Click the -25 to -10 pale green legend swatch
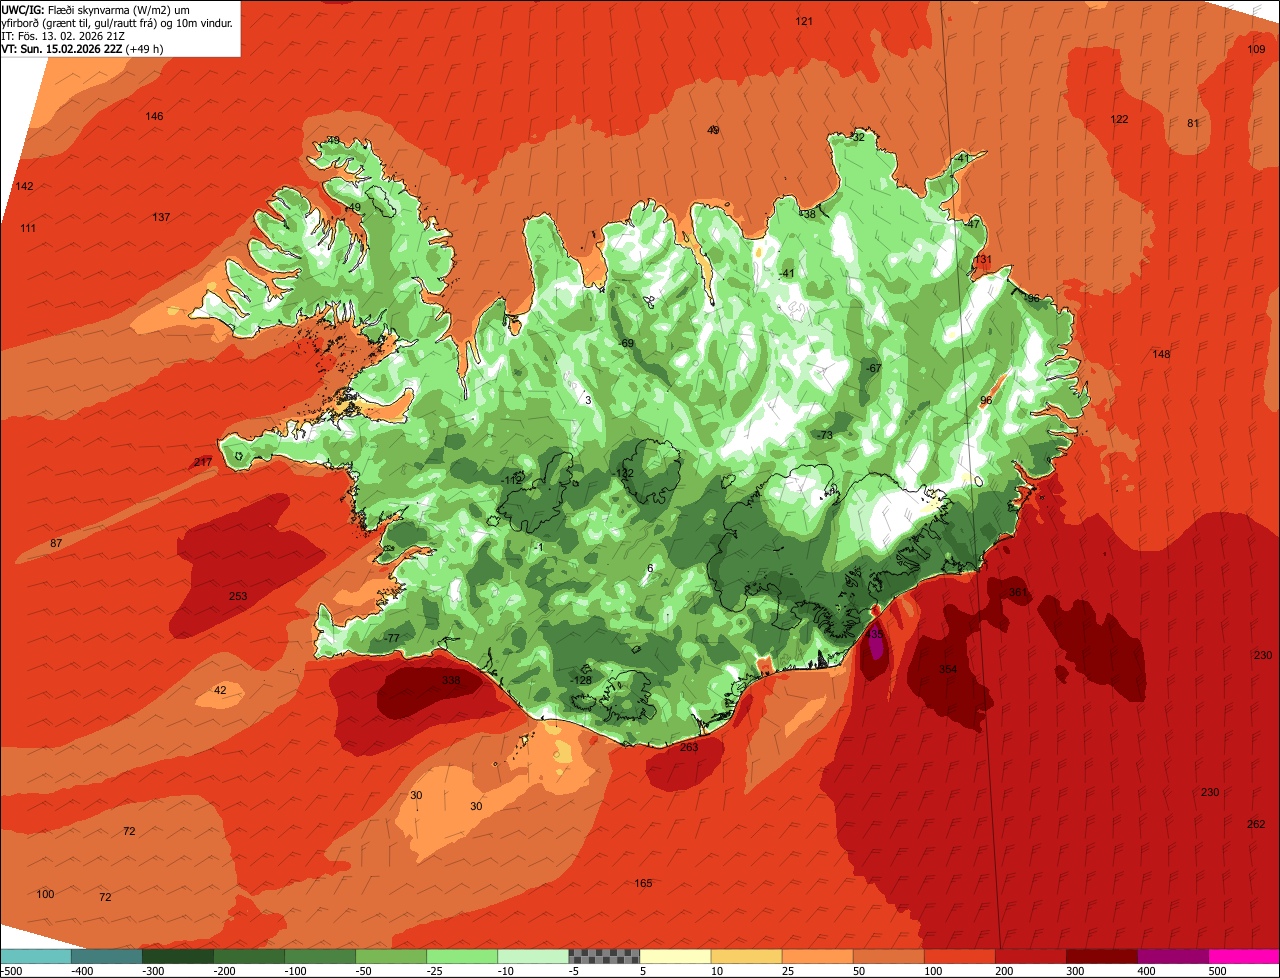The width and height of the screenshot is (1280, 978). [x=462, y=956]
